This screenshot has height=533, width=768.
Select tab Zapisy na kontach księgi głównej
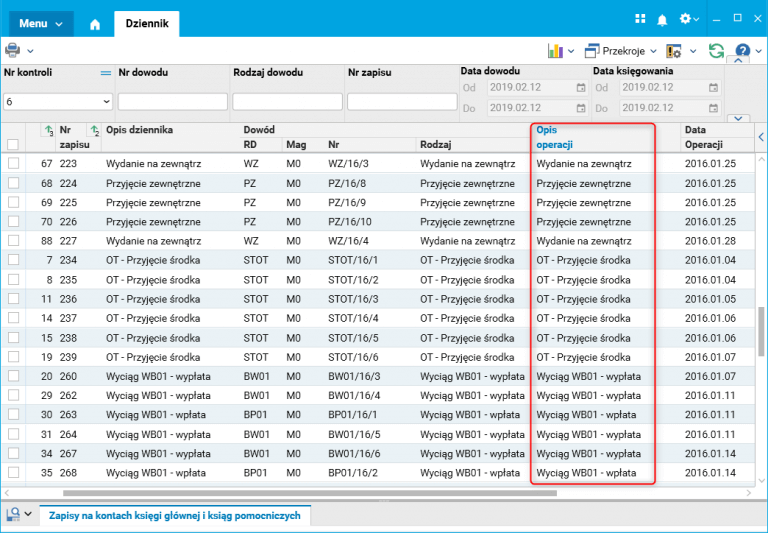175,515
